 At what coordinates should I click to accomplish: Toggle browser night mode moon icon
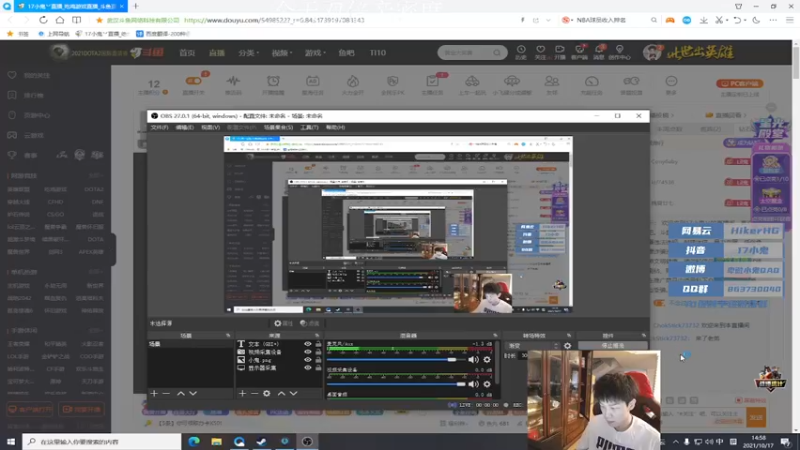(x=756, y=20)
